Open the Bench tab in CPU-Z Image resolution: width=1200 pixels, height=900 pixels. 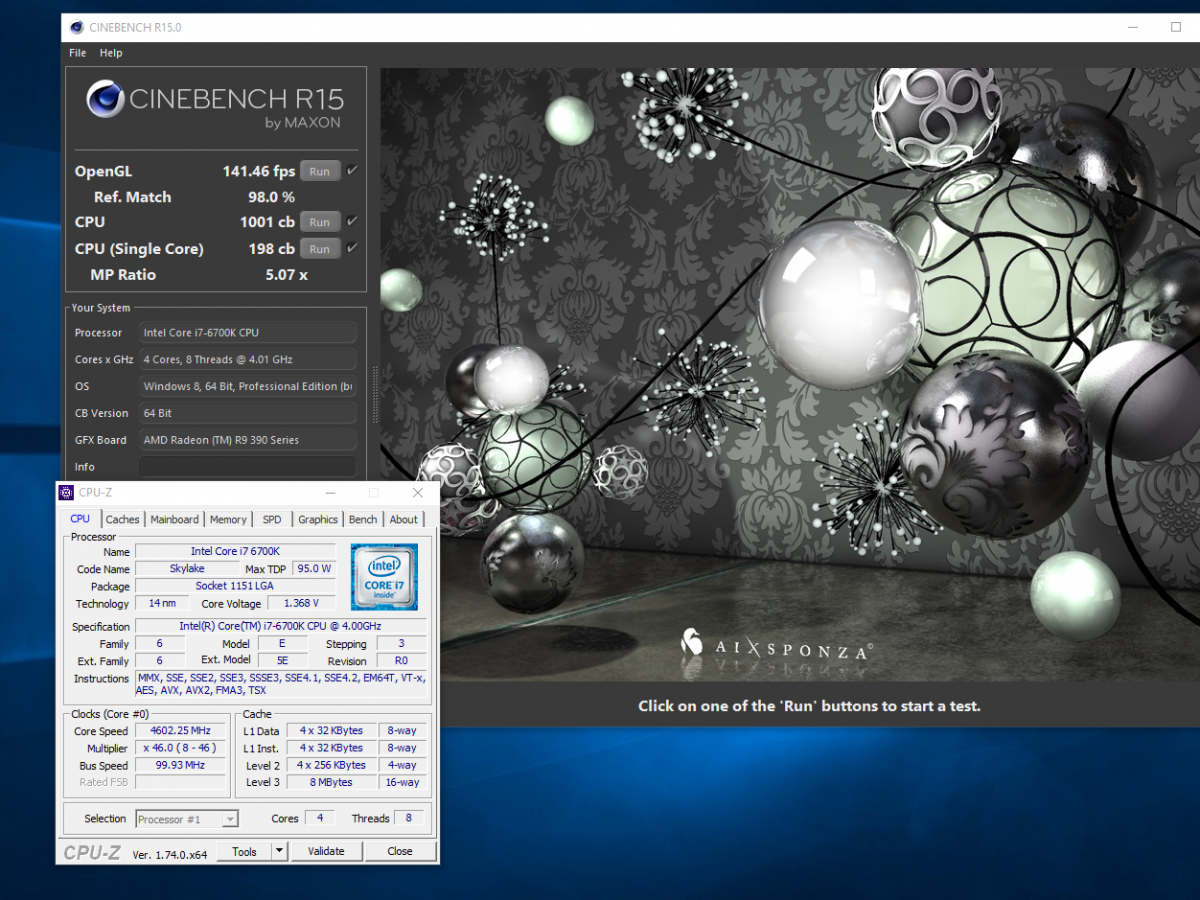click(363, 519)
